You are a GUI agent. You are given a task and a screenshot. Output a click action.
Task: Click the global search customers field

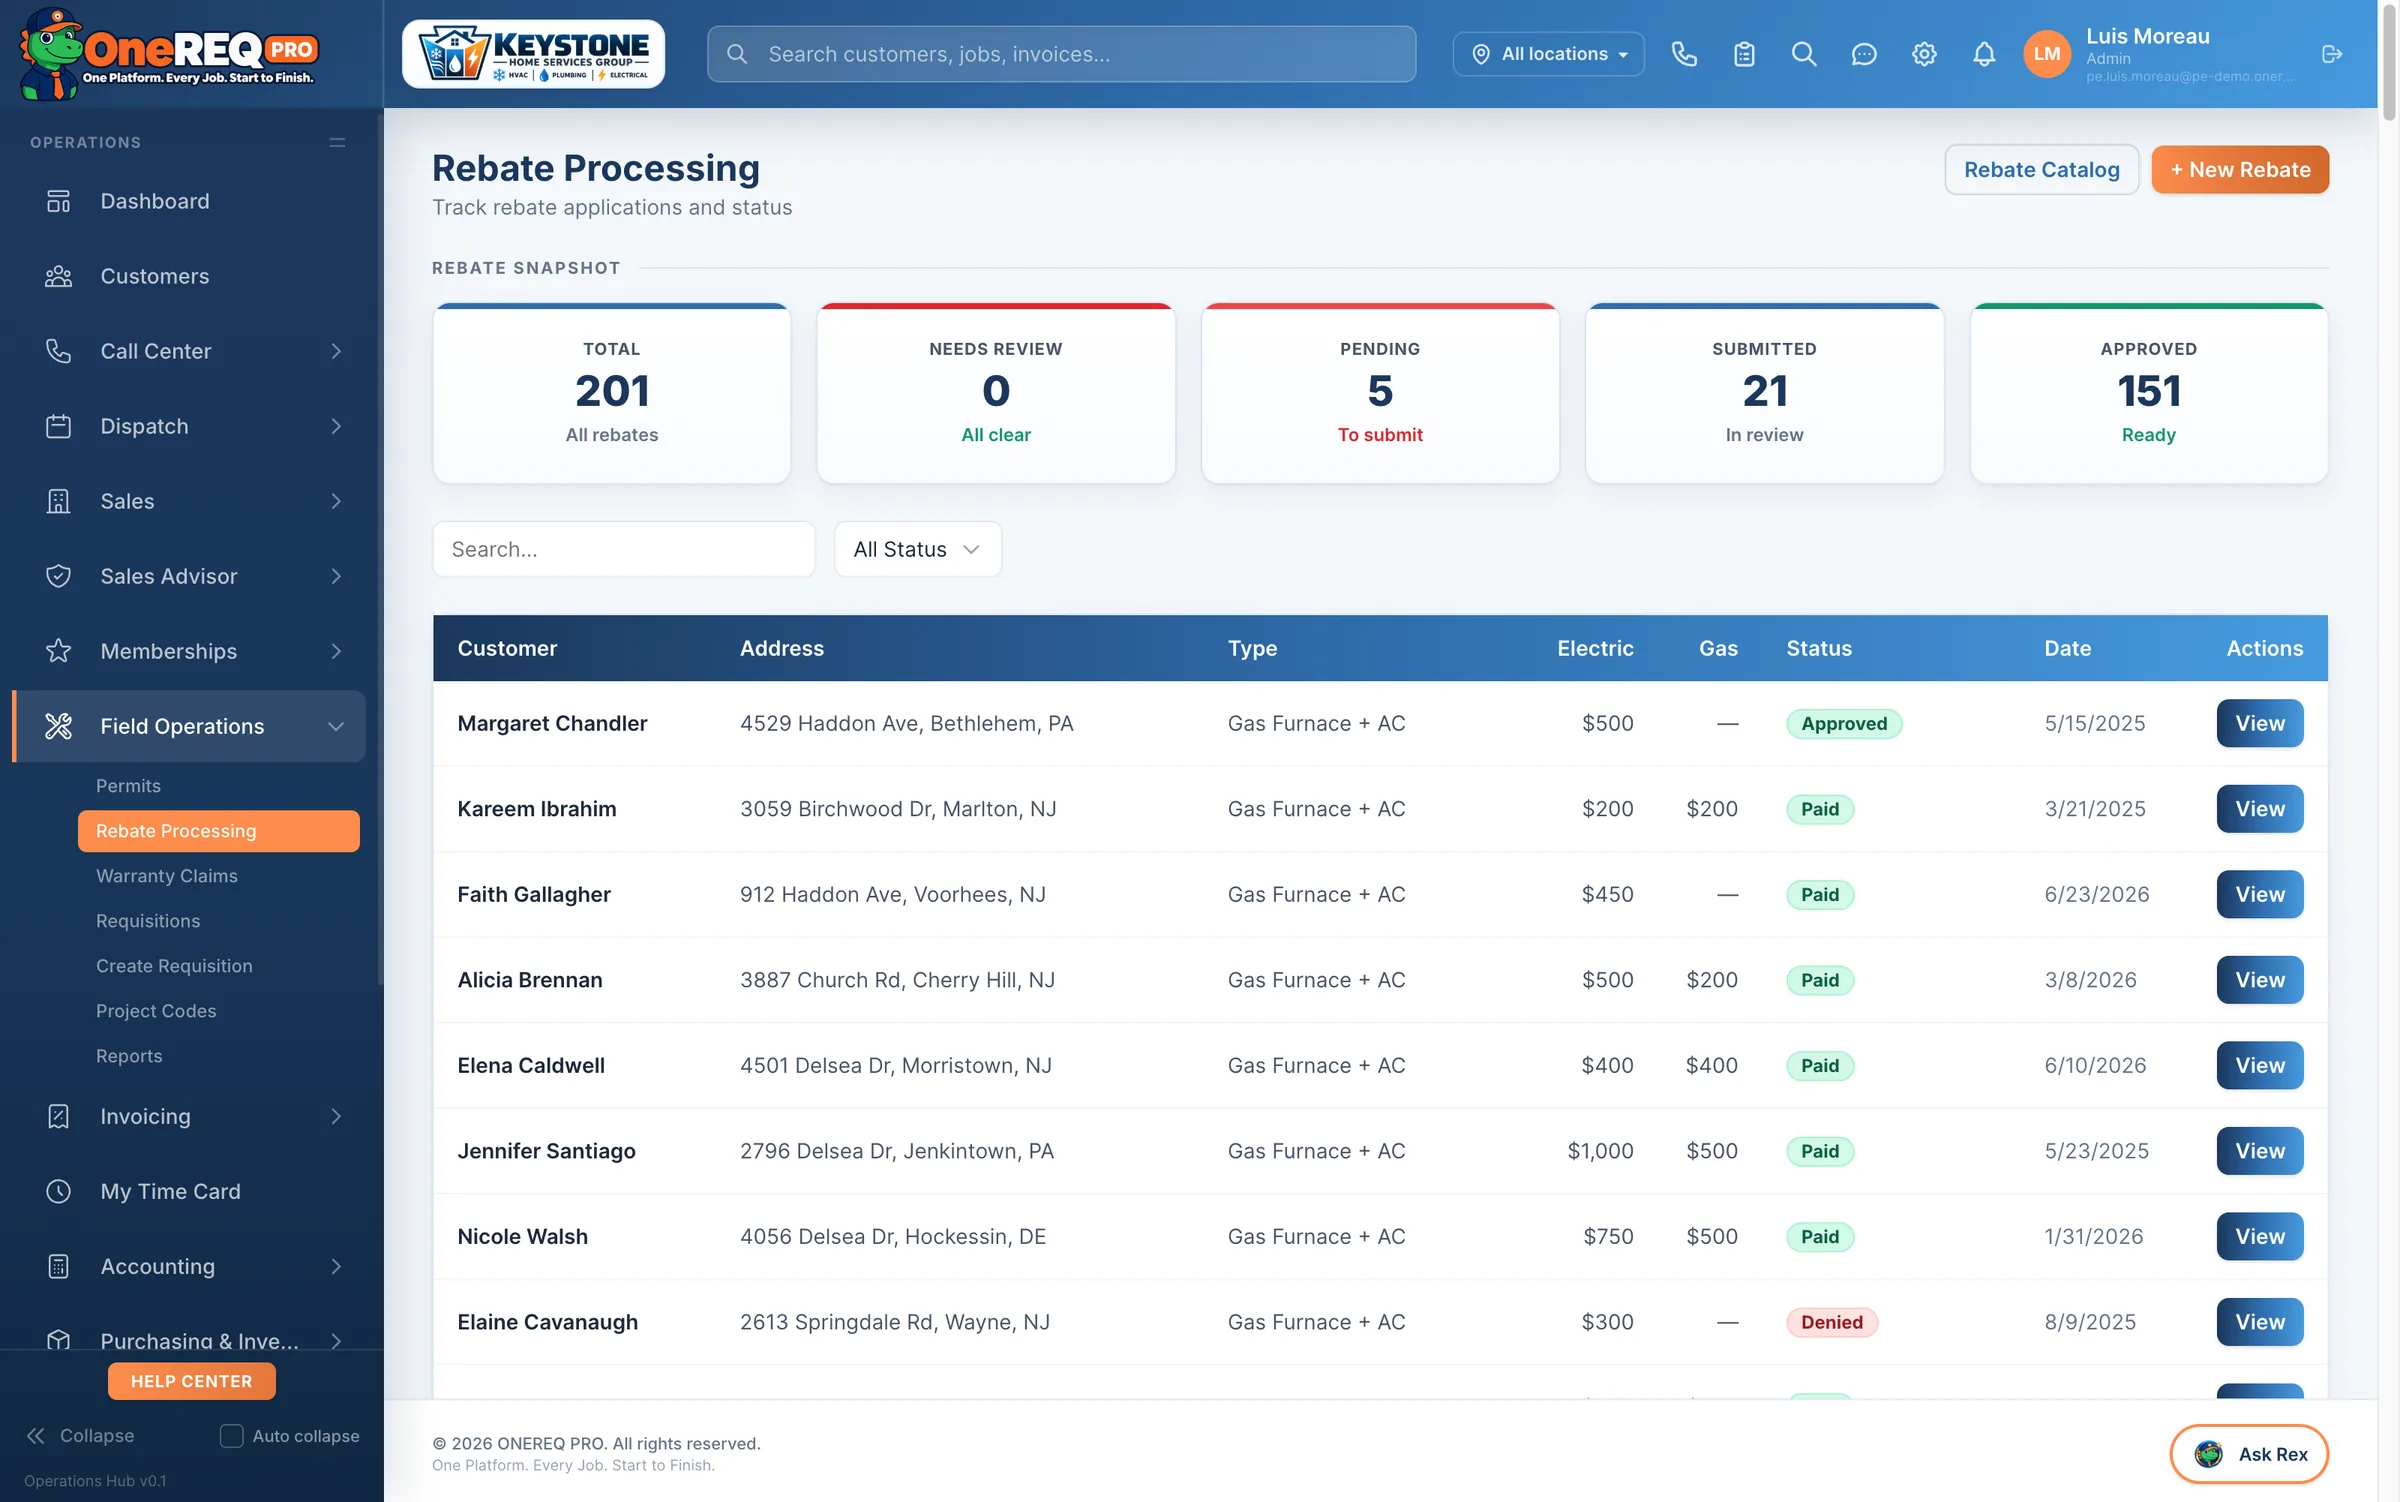(1061, 54)
